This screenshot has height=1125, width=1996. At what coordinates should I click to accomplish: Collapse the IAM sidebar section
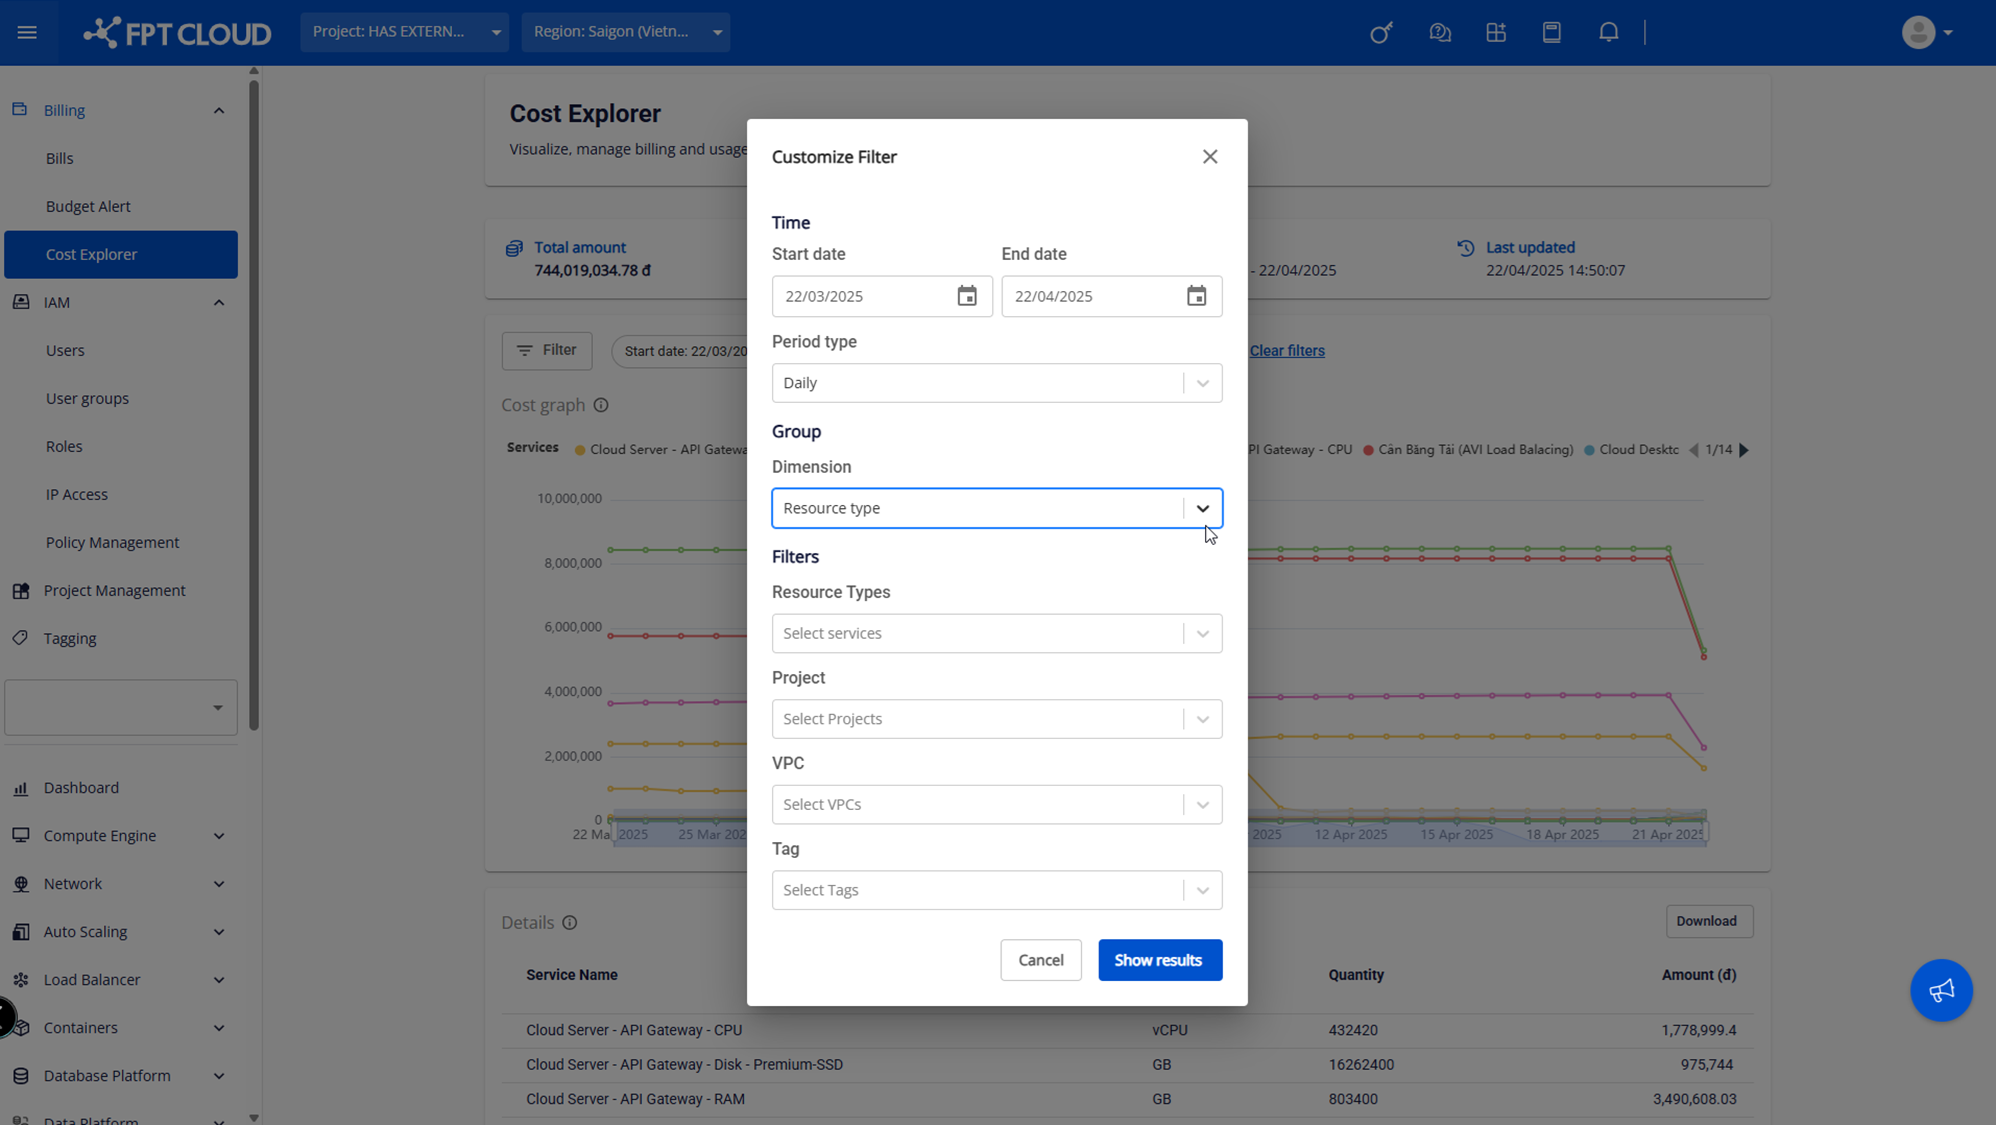pos(218,302)
